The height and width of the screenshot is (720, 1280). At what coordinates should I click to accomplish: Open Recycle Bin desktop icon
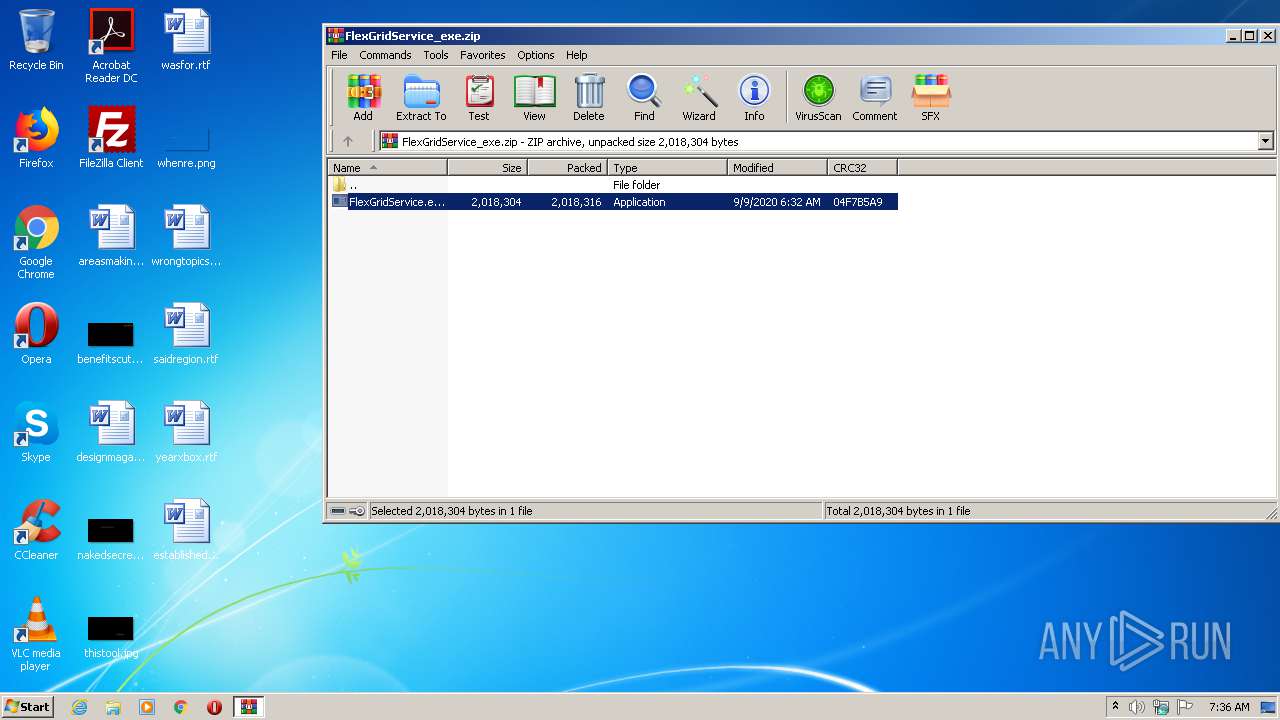click(x=36, y=41)
